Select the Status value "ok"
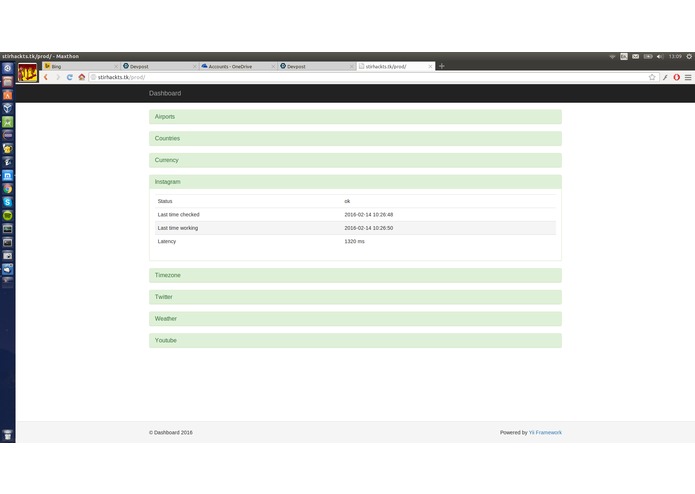 [x=347, y=201]
